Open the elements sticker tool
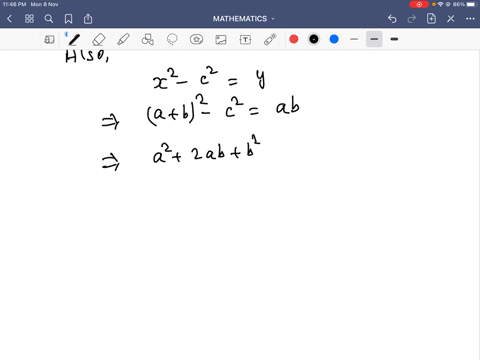This screenshot has height=360, width=480. [x=196, y=40]
